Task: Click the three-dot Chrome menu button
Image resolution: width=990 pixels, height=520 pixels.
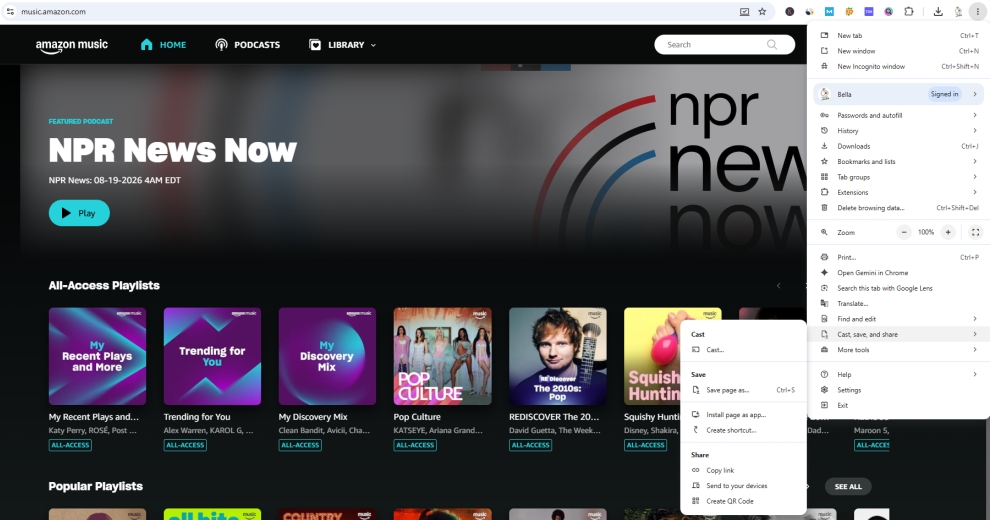Action: point(977,11)
